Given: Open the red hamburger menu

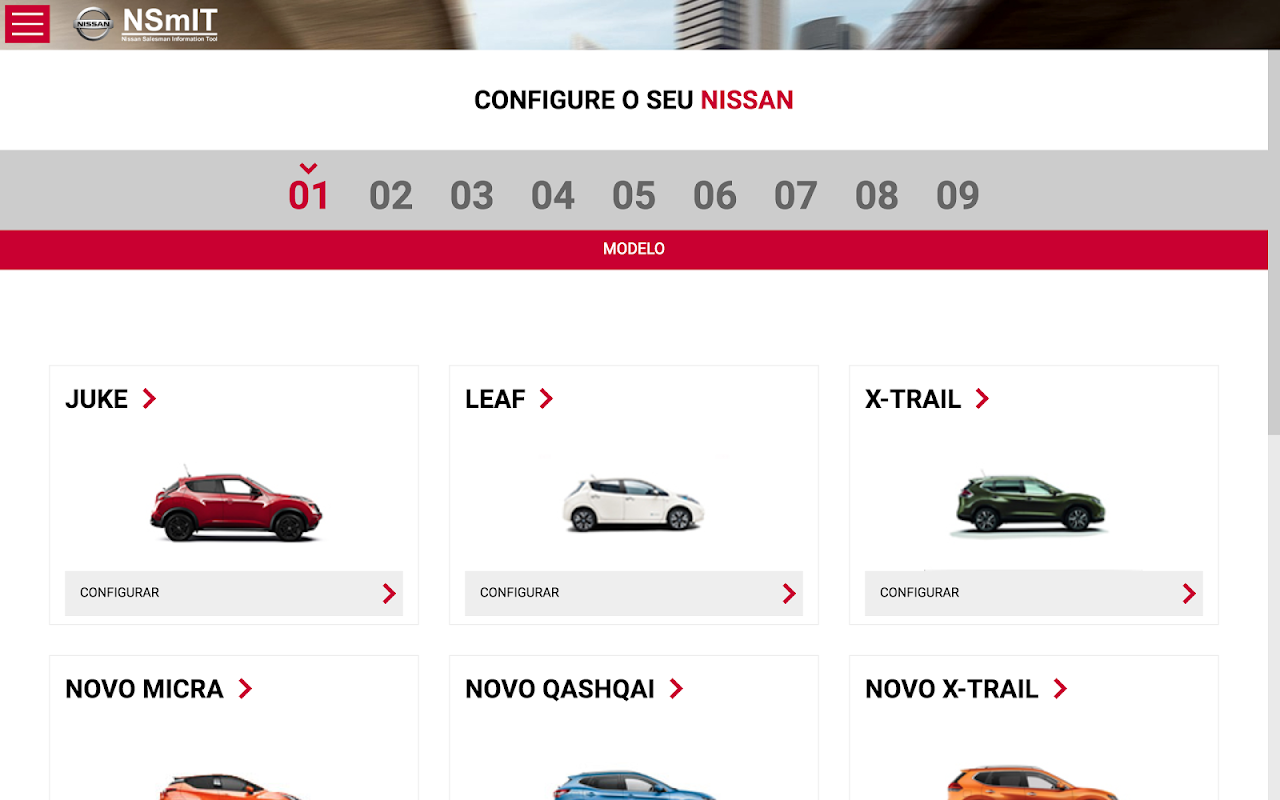Looking at the screenshot, I should (27, 24).
